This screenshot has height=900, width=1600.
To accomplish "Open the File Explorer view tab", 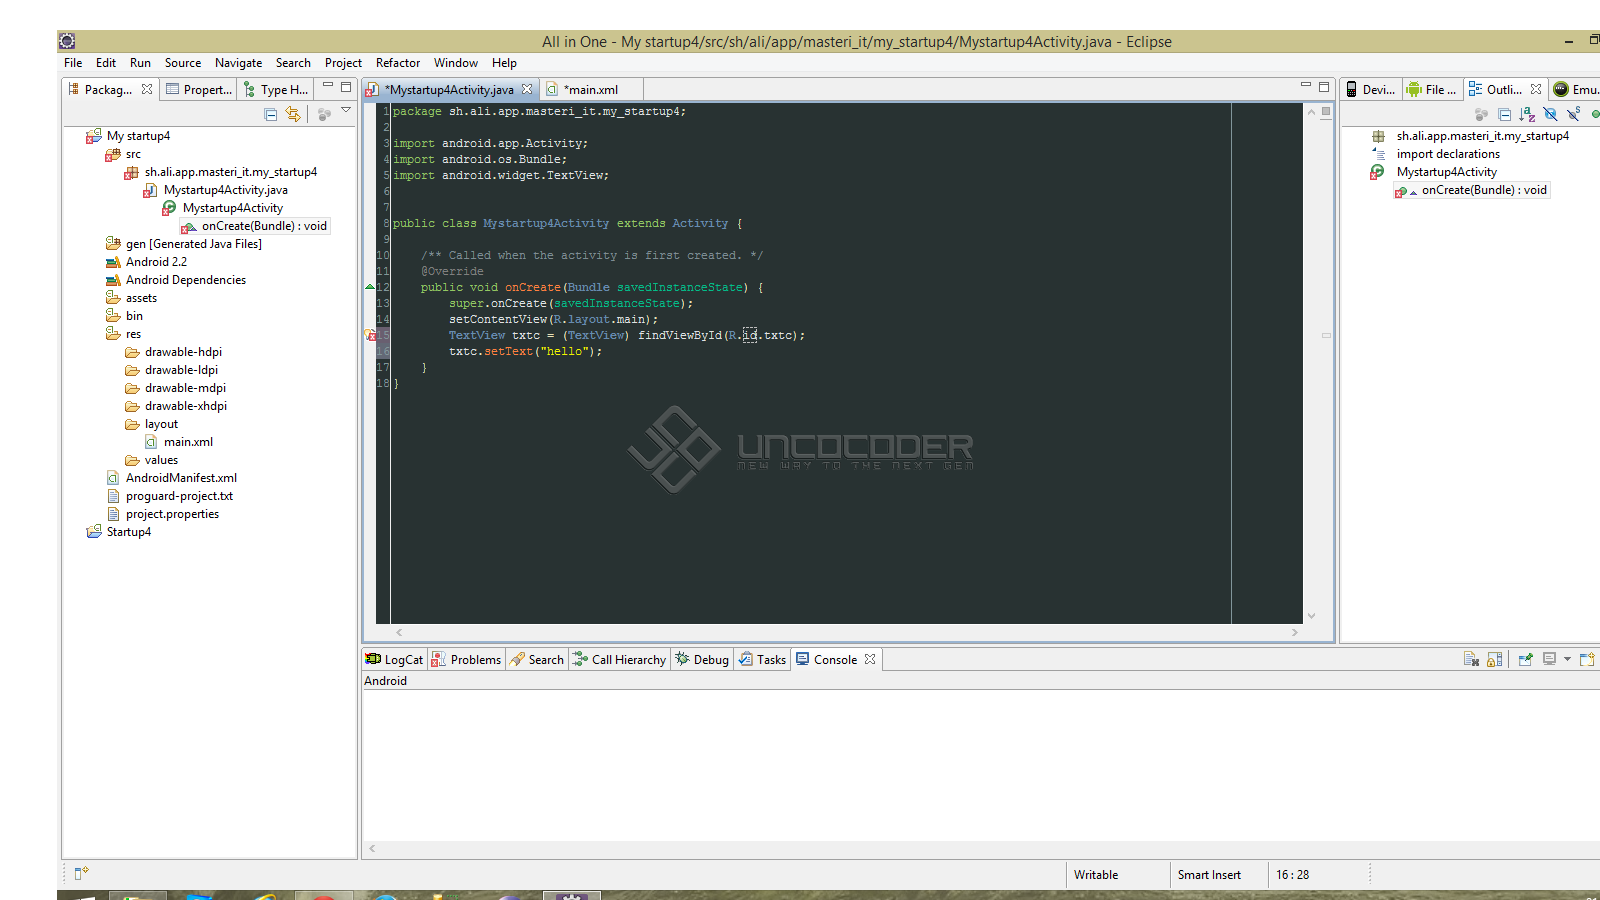I will tap(1432, 89).
